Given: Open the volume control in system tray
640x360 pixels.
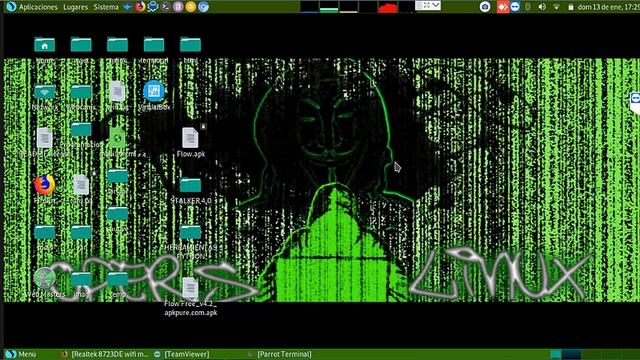Looking at the screenshot, I should coord(542,7).
